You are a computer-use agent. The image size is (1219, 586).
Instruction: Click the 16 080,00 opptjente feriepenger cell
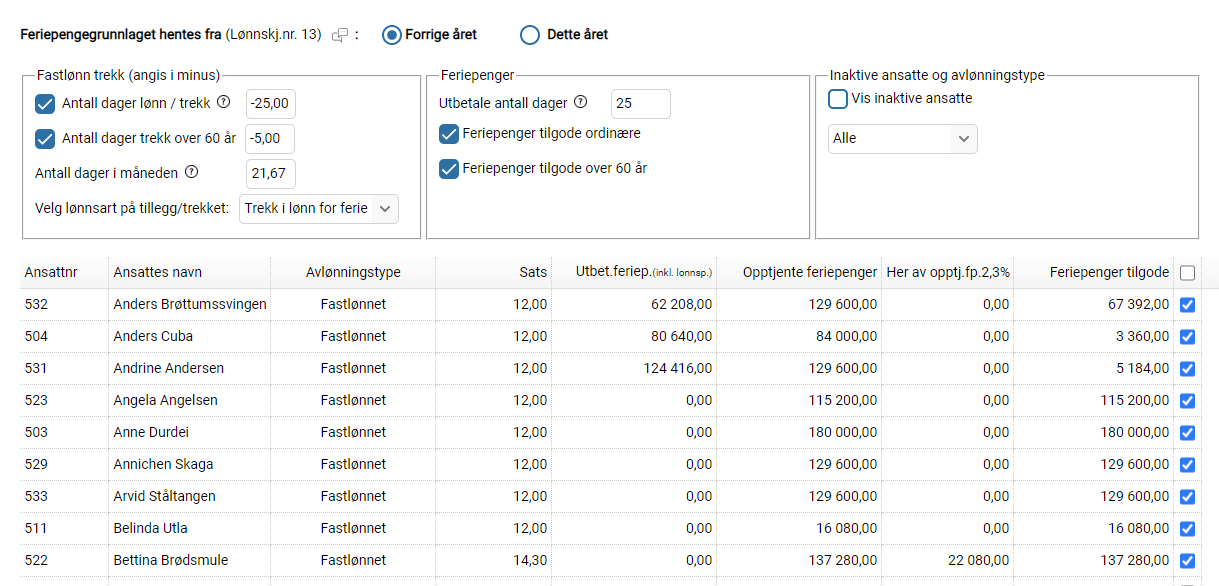click(799, 528)
